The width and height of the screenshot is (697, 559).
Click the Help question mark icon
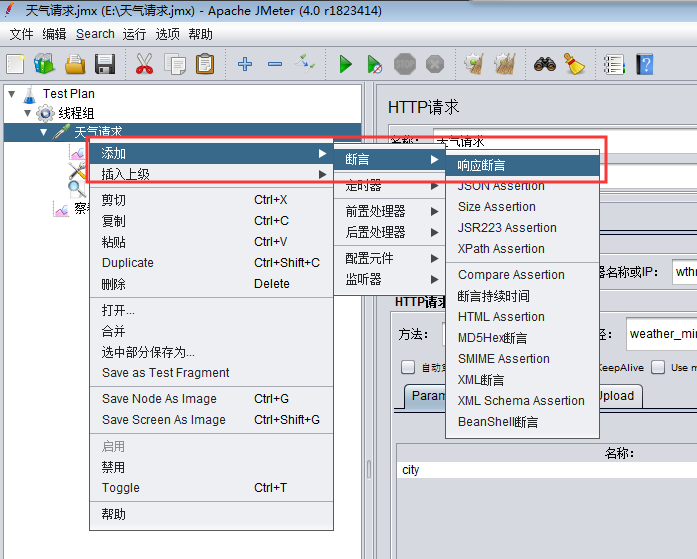coord(645,64)
